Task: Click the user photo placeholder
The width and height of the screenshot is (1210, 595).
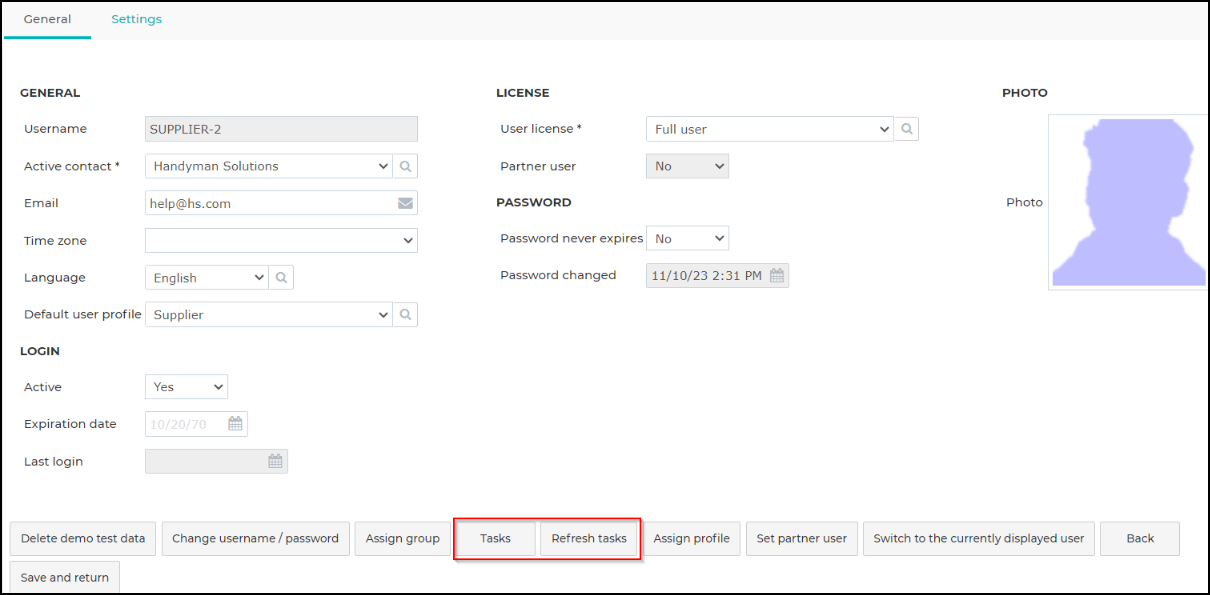Action: [x=1128, y=202]
